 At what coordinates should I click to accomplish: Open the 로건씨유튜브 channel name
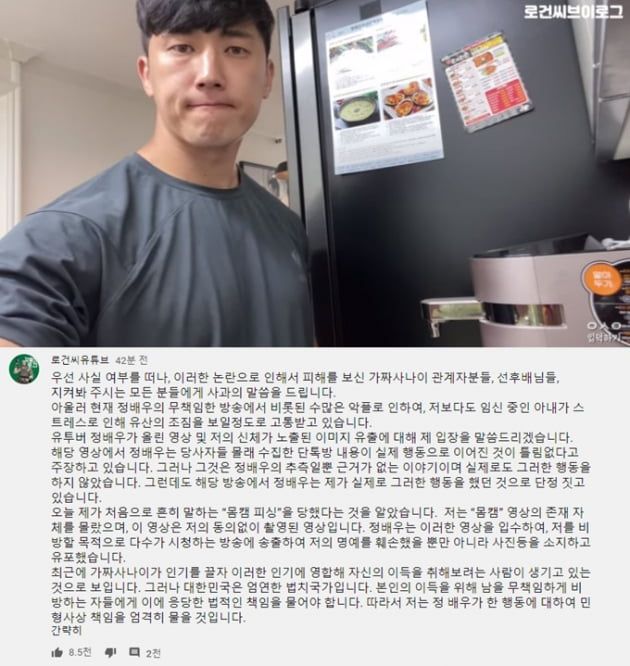point(80,360)
